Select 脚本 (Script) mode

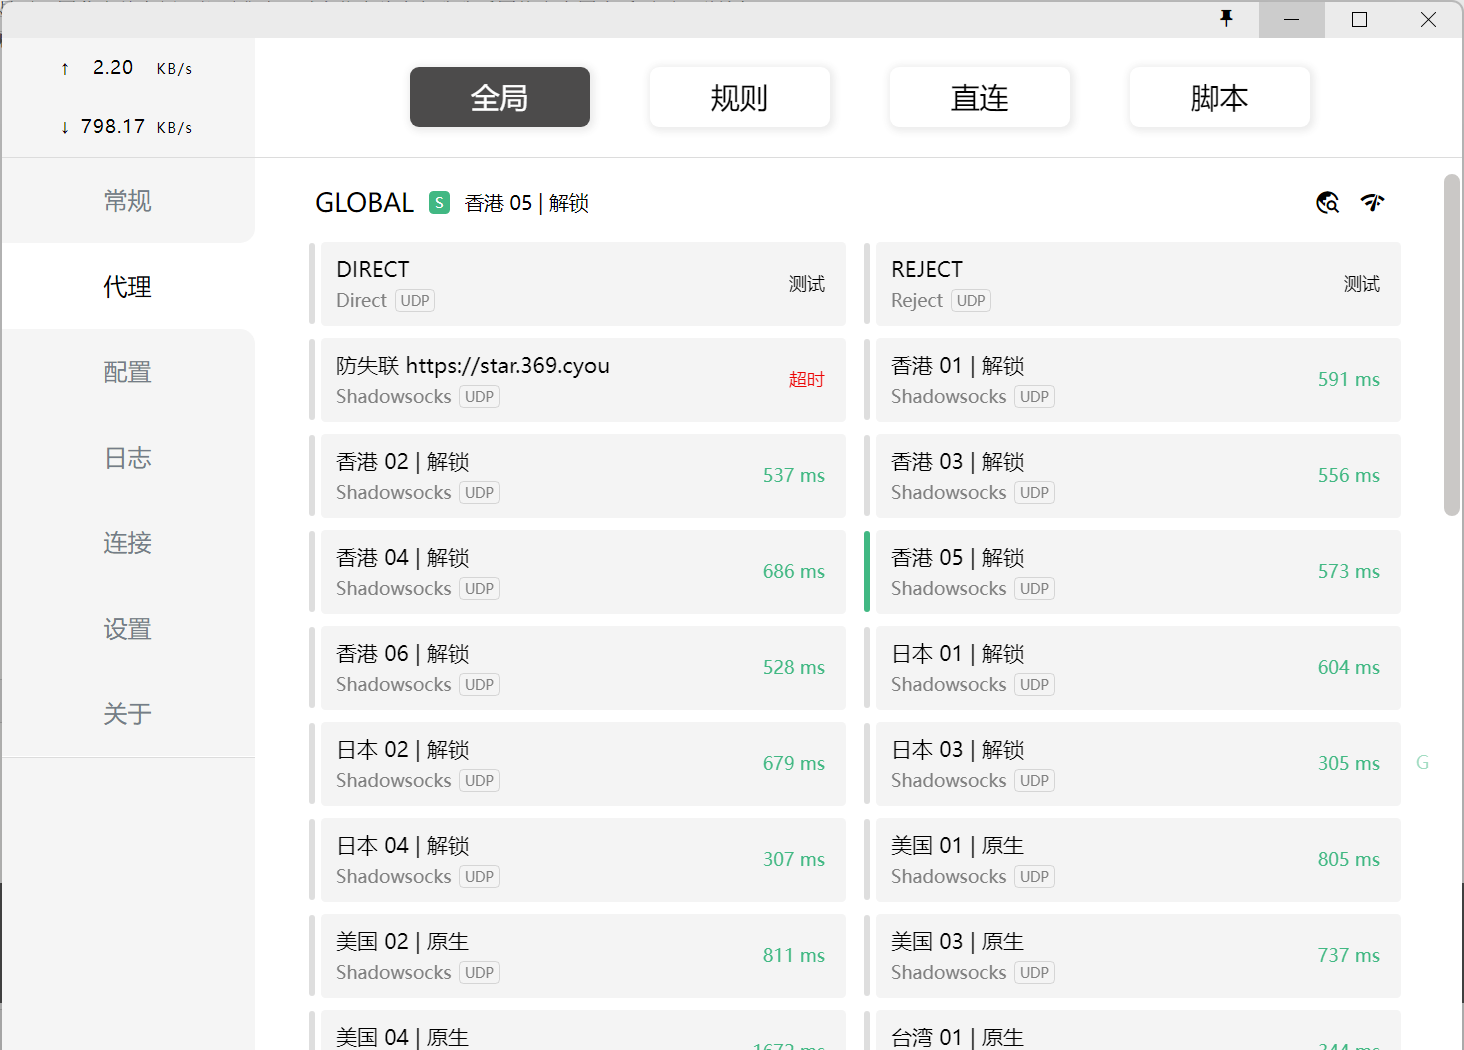point(1219,97)
